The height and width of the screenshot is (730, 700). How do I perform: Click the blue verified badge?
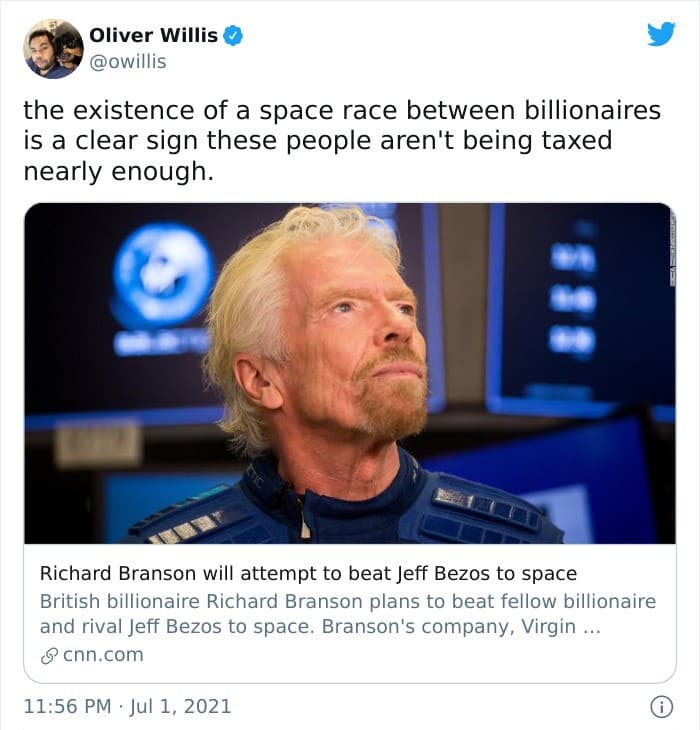233,36
